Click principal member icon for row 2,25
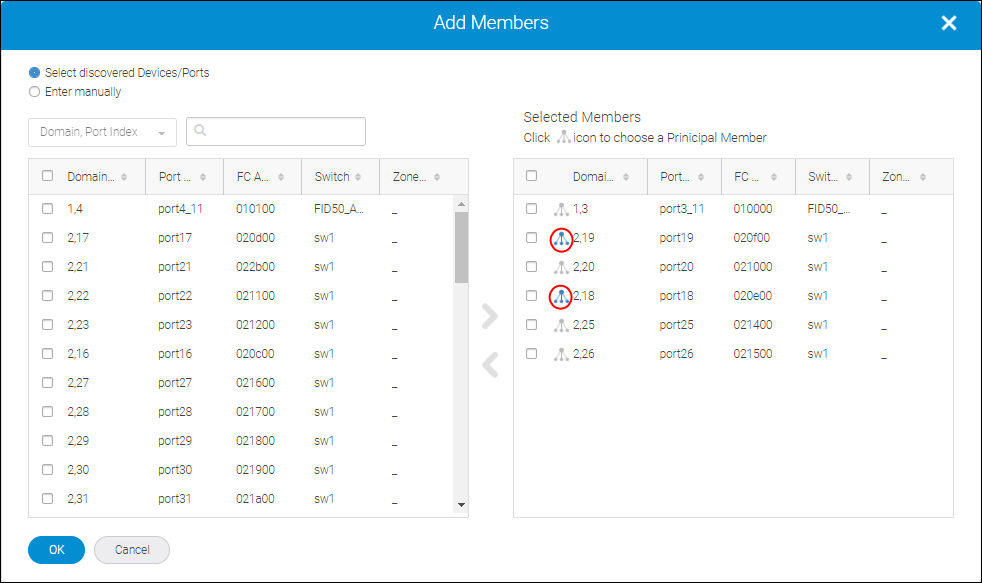The width and height of the screenshot is (982, 583). pyautogui.click(x=561, y=325)
